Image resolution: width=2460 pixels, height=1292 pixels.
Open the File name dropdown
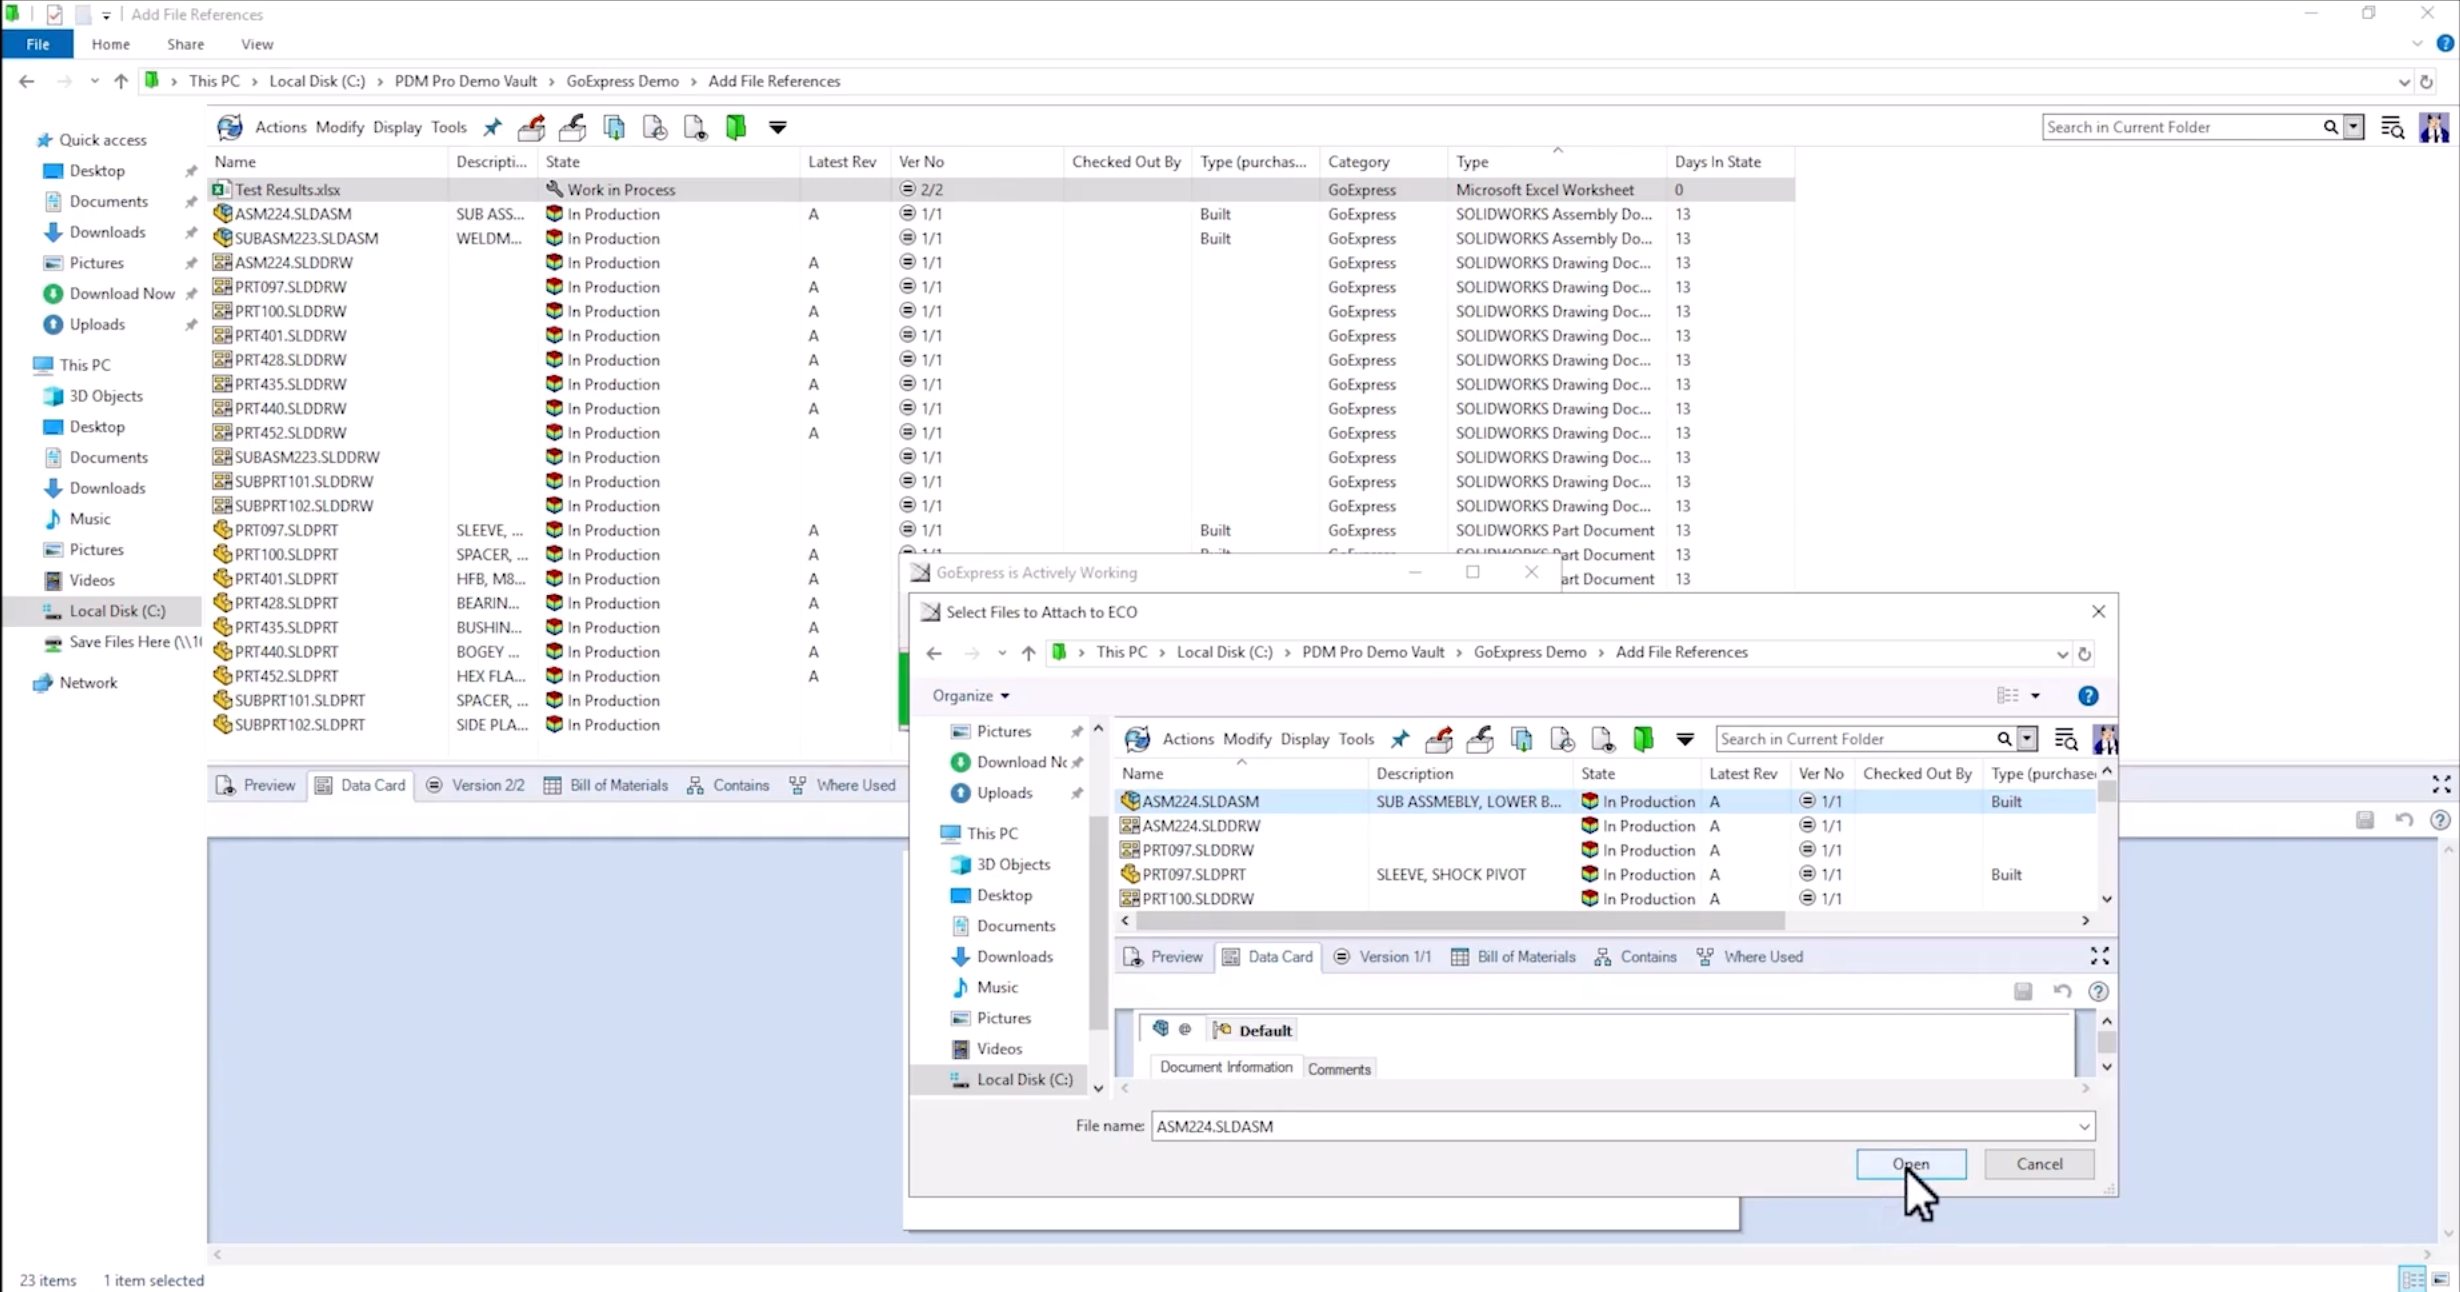click(x=2085, y=1126)
